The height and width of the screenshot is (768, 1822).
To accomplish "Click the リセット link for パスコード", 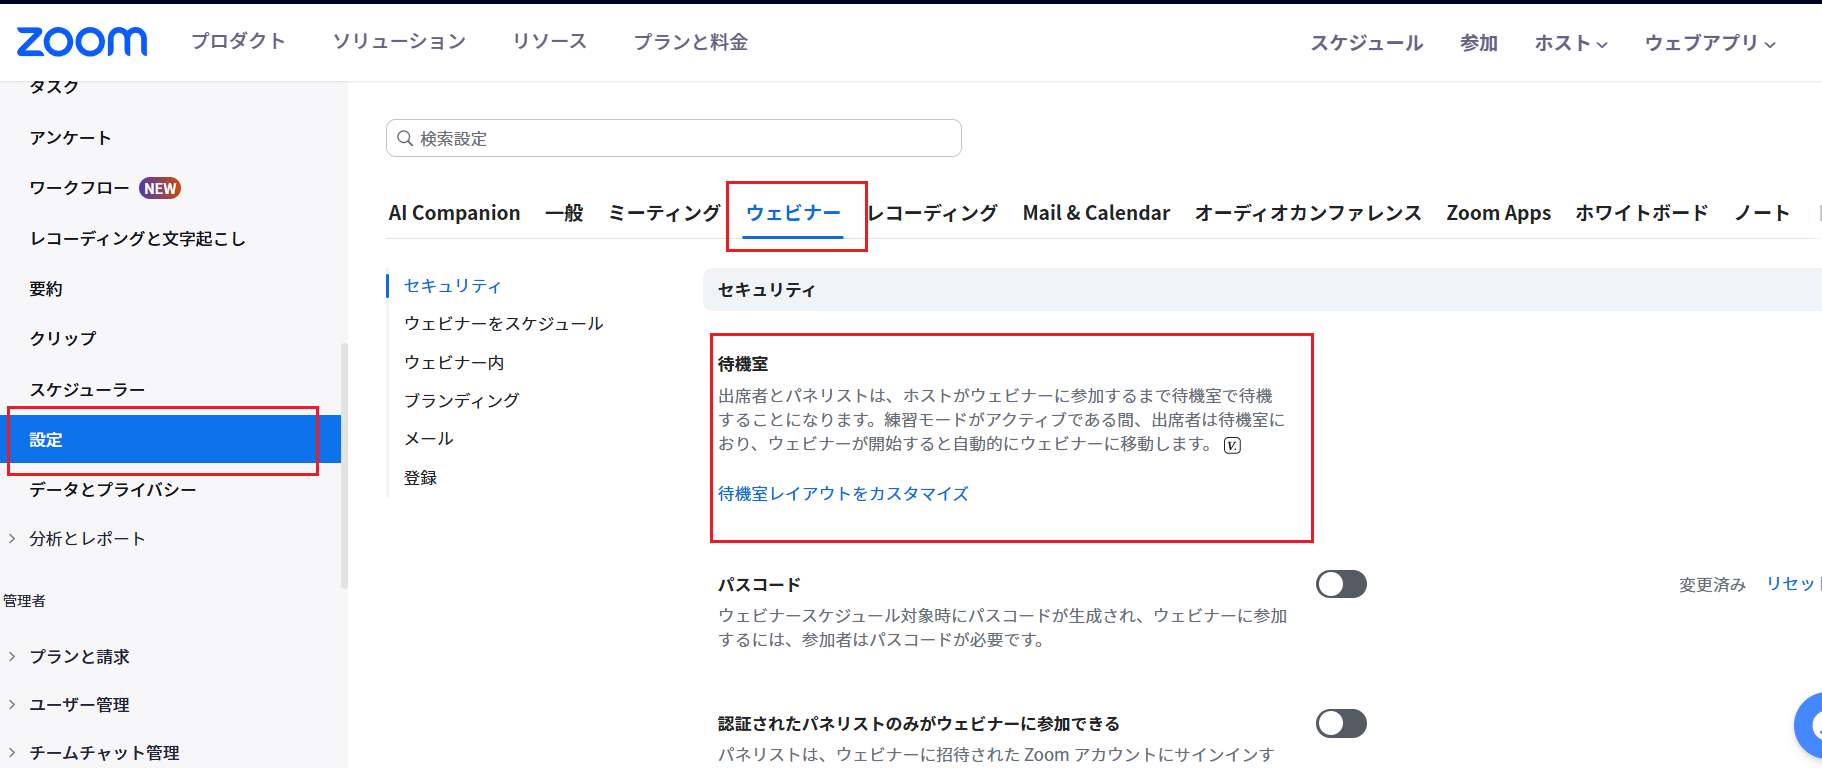I will (x=1792, y=584).
